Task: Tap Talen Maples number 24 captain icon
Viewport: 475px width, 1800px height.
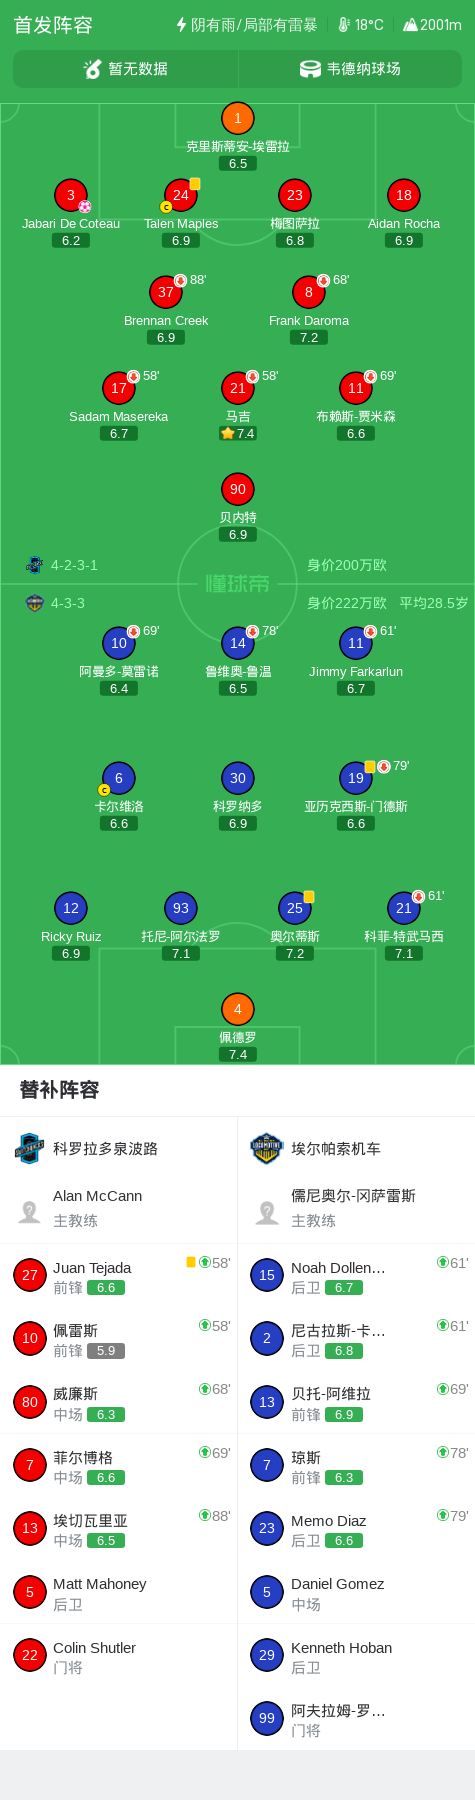Action: [181, 195]
